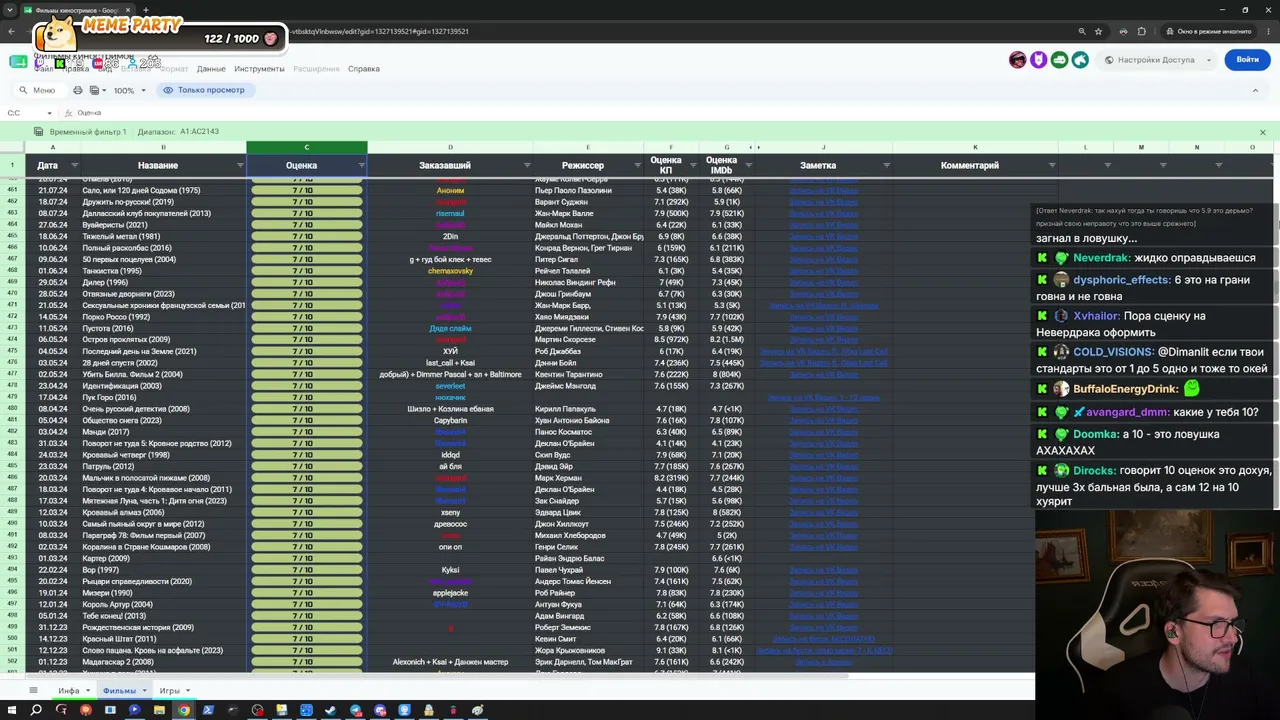Open the filter for the Оценка column

click(x=361, y=165)
